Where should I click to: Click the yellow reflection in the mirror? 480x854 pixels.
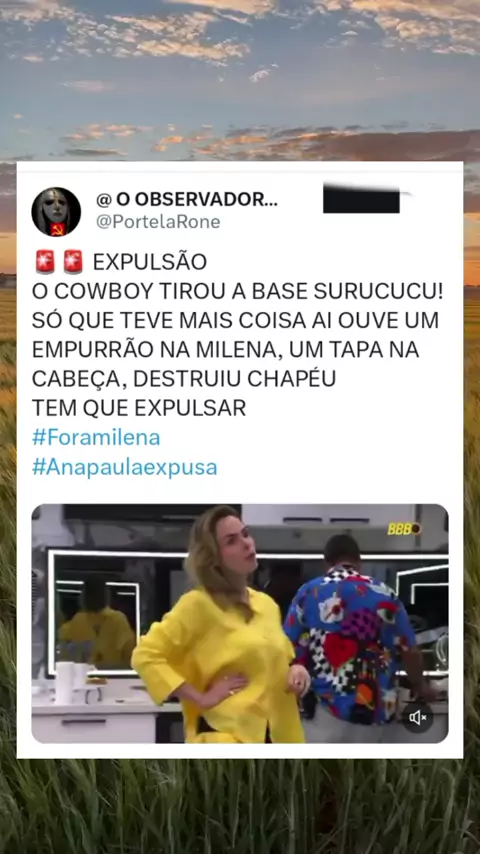point(97,635)
